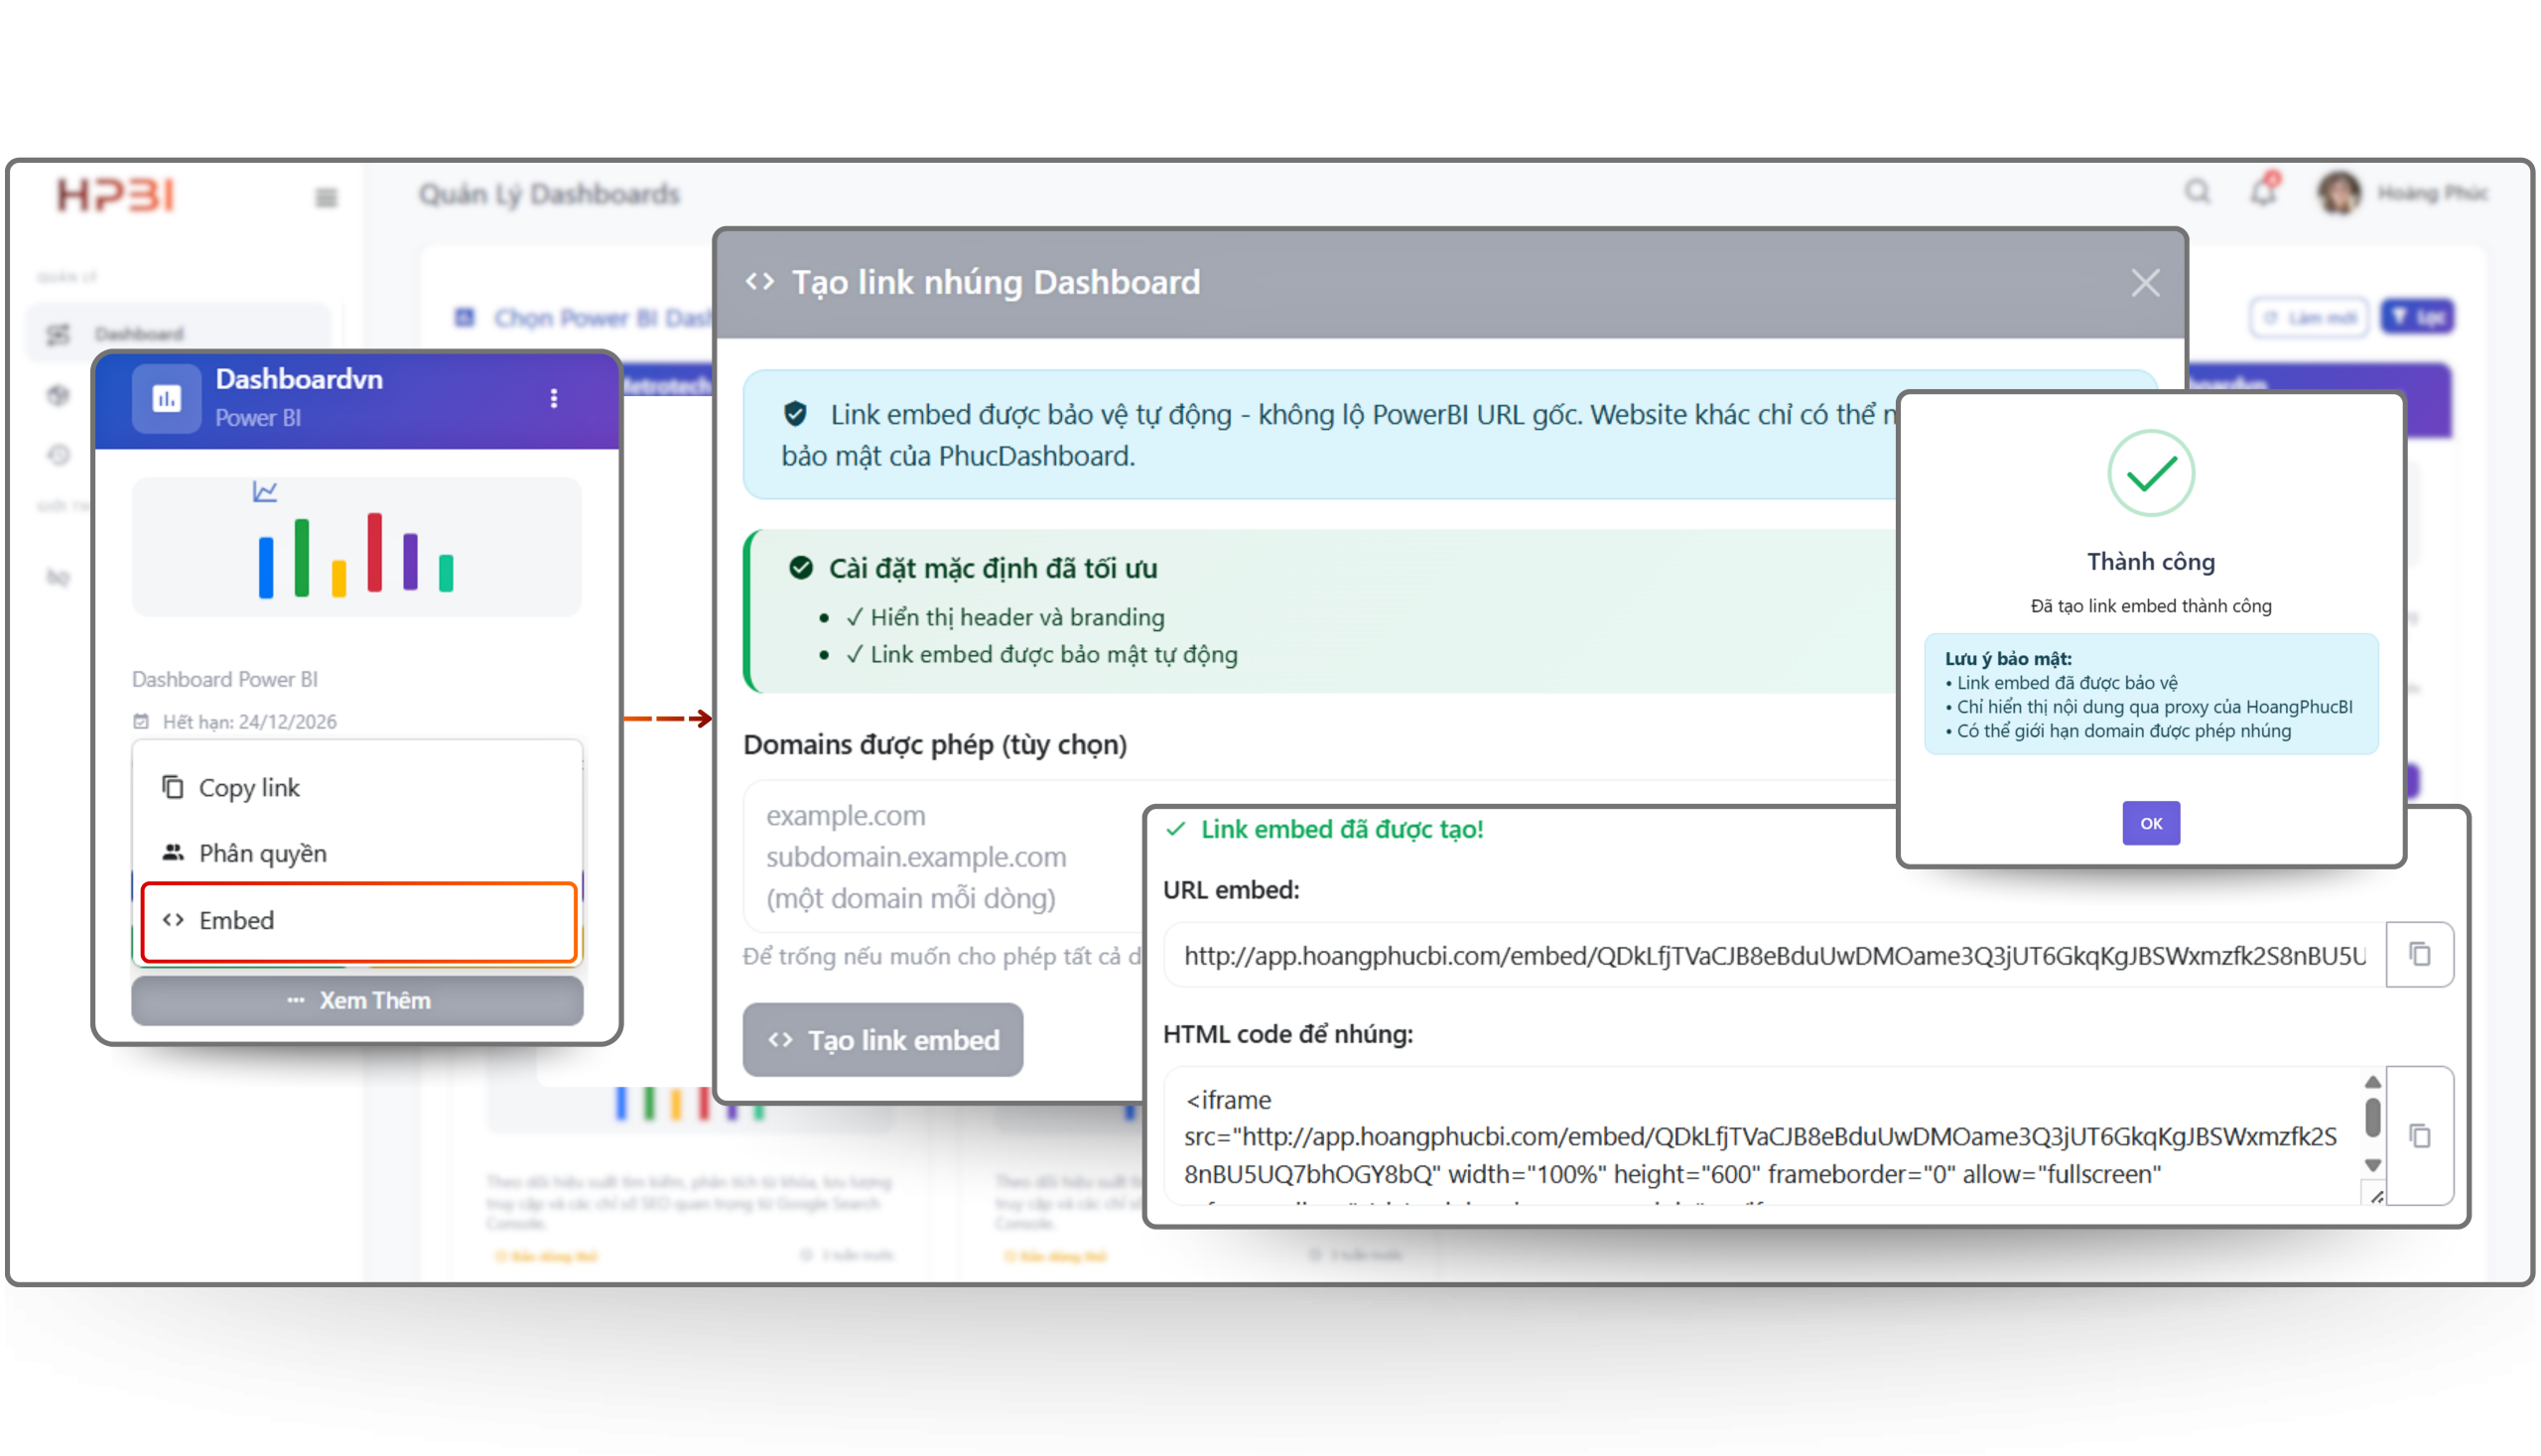Click the allowed domains text area
Viewport: 2541px width, 1456px height.
[x=940, y=856]
